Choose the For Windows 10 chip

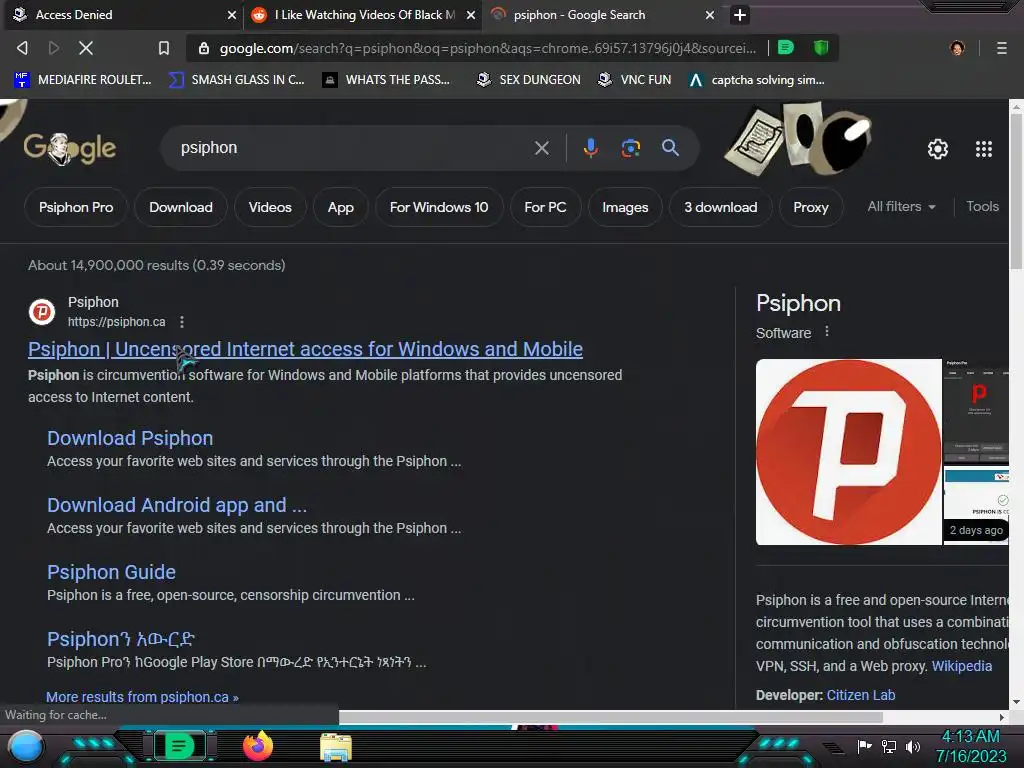(x=439, y=207)
